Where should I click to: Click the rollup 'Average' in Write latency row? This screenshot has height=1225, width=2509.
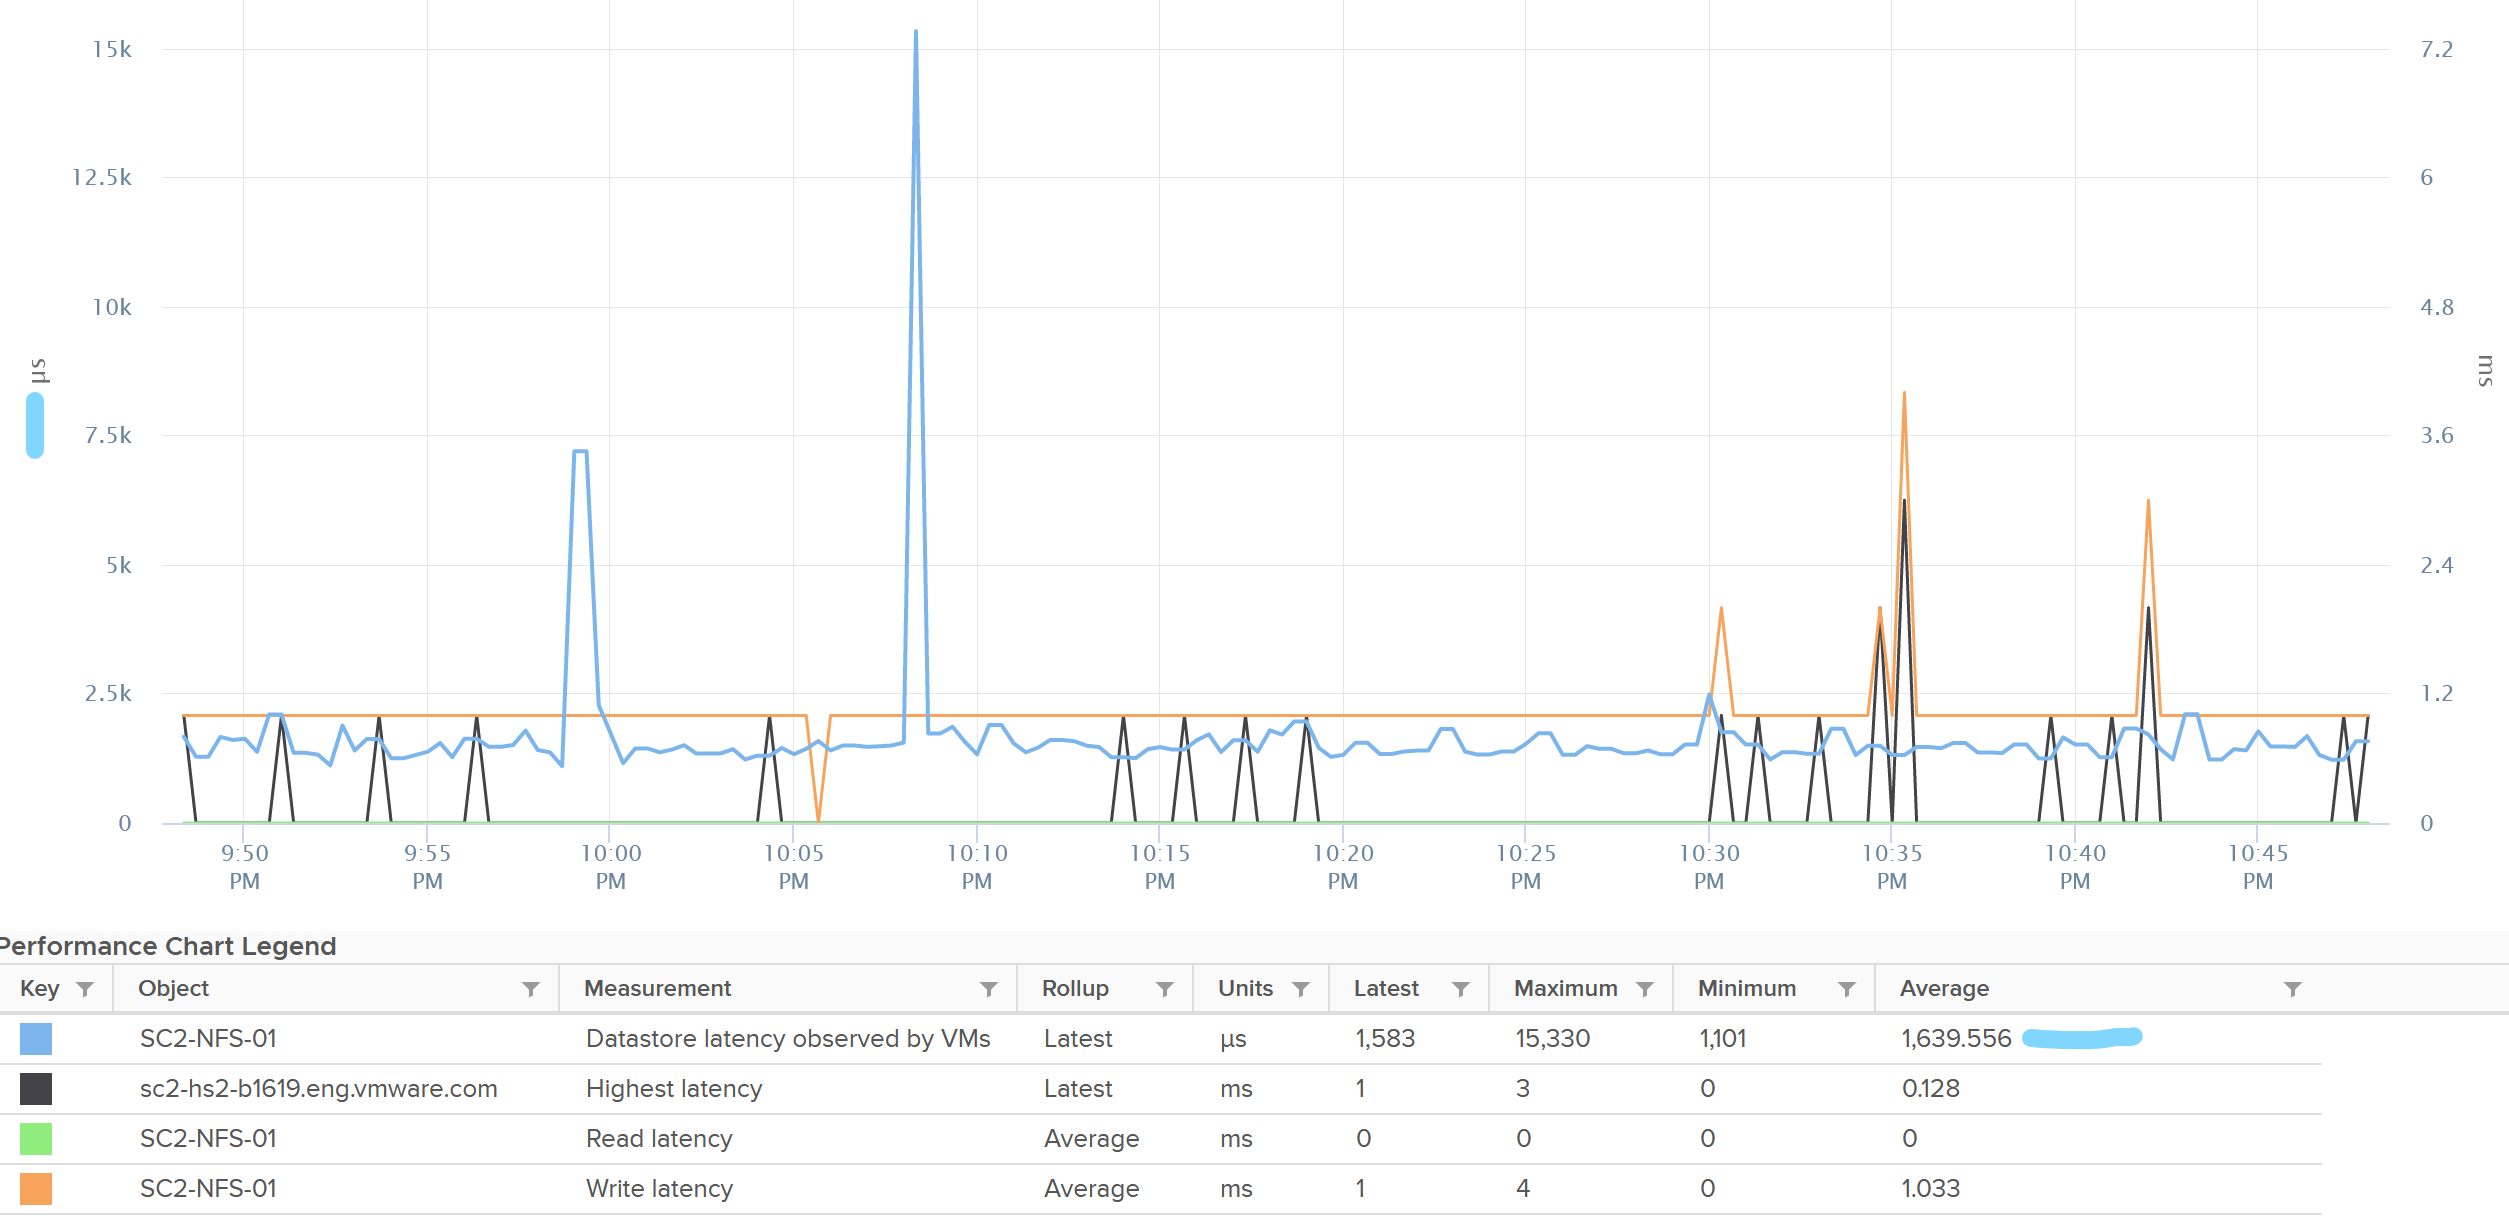click(x=1091, y=1189)
